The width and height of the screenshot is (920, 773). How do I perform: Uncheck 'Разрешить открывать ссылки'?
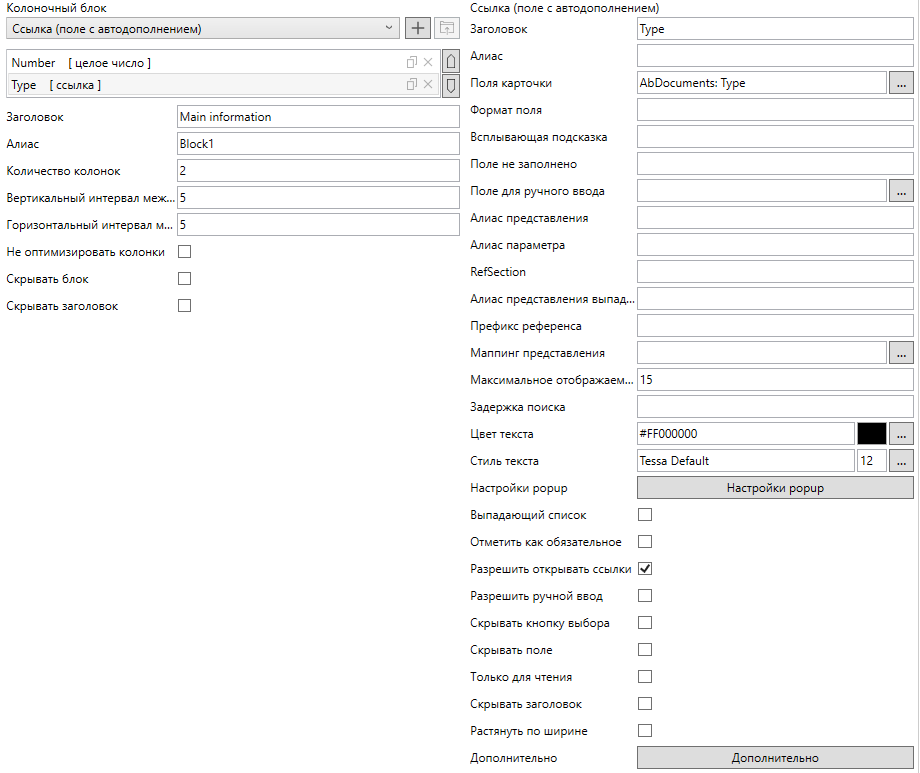(x=645, y=569)
